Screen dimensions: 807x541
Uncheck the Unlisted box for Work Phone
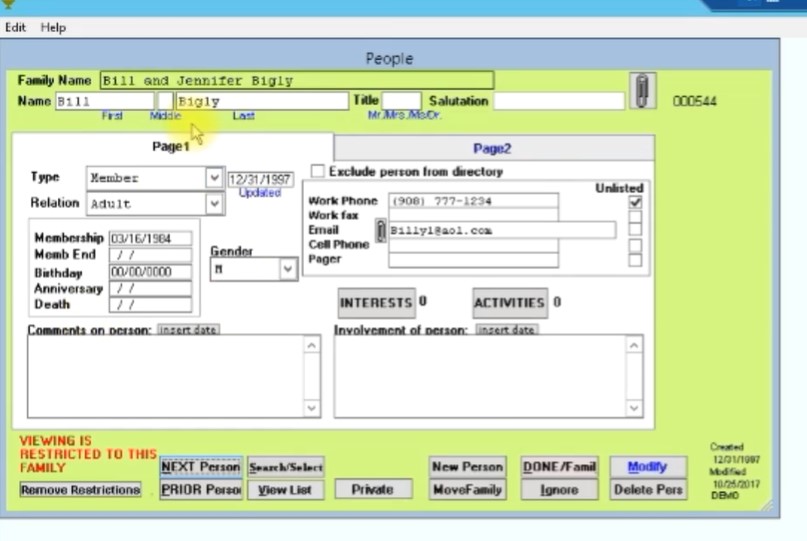(x=635, y=202)
